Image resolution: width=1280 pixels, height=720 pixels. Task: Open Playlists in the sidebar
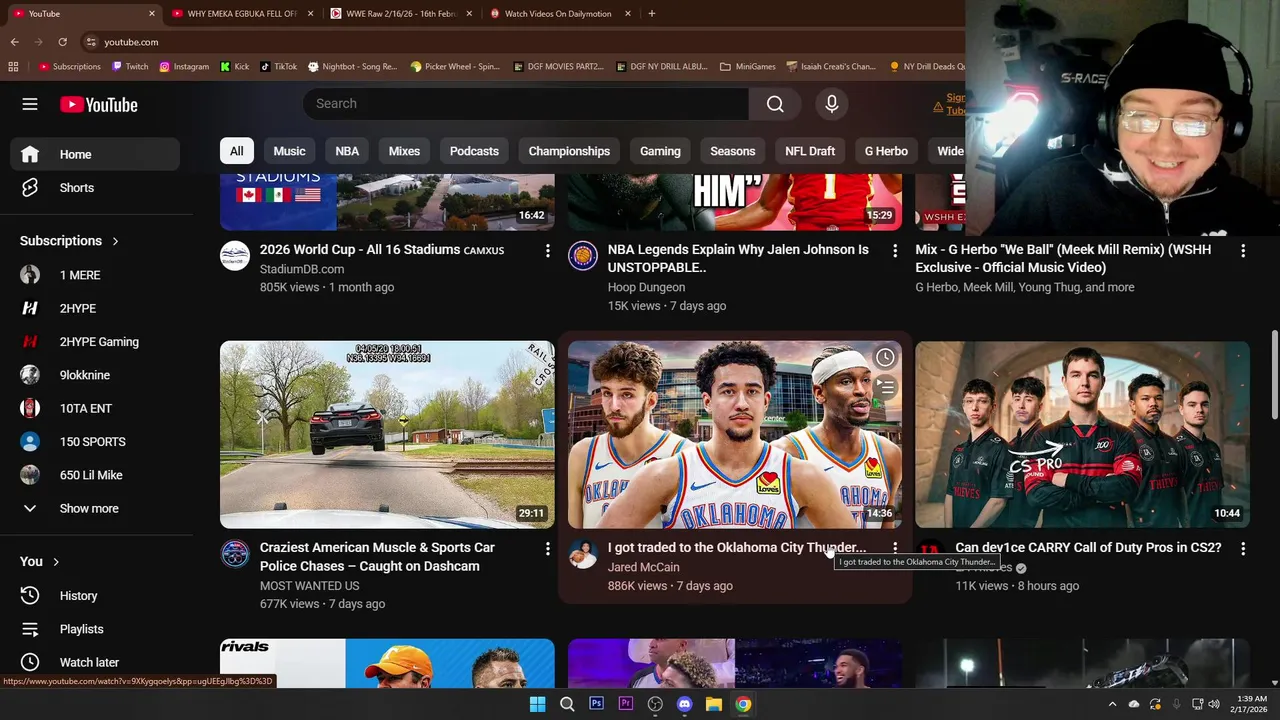(95, 629)
